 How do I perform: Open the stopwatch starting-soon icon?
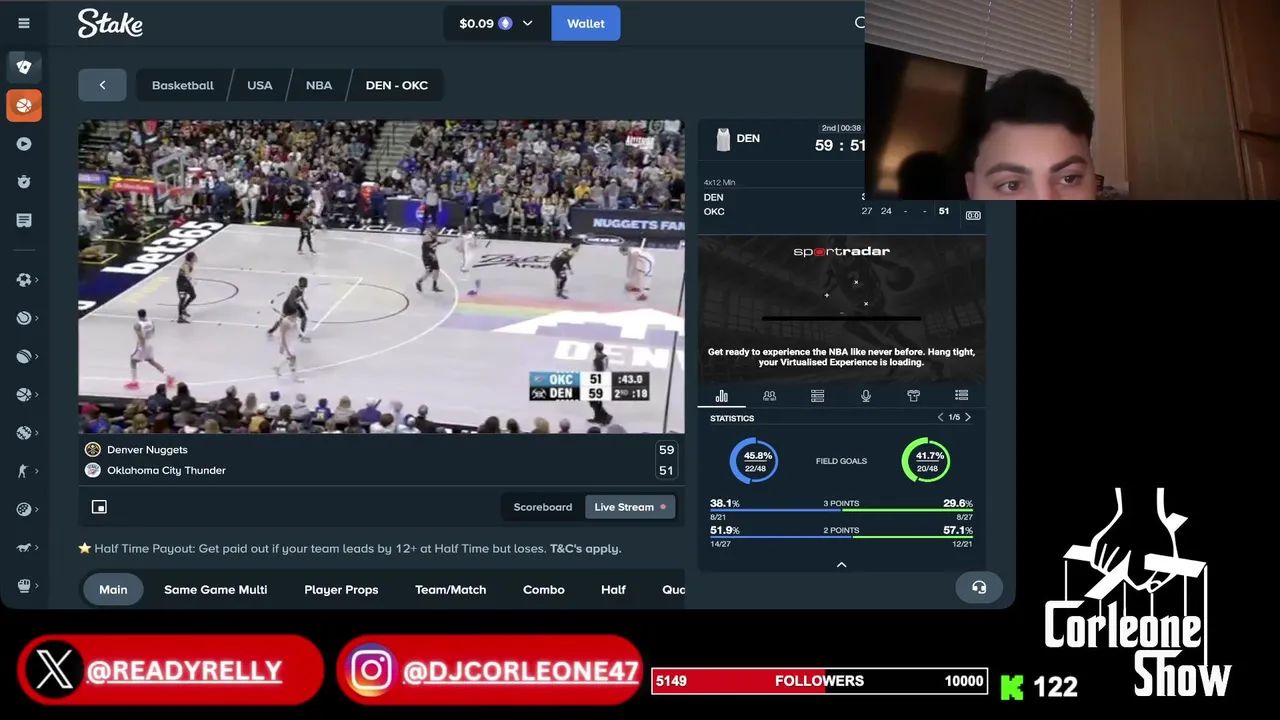click(x=24, y=182)
